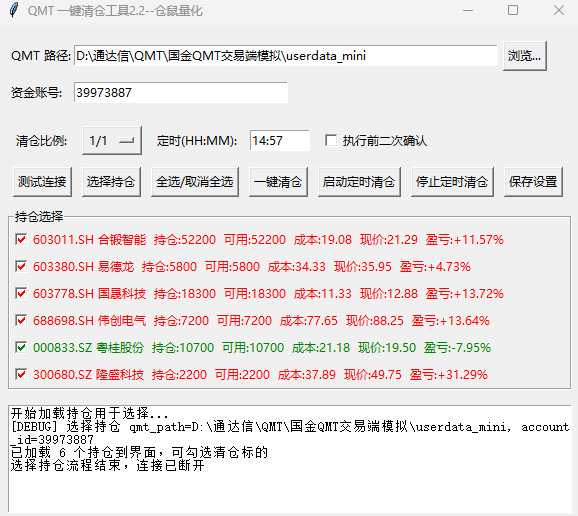
Task: Click the 持仓选择 group label
Action: tap(39, 217)
